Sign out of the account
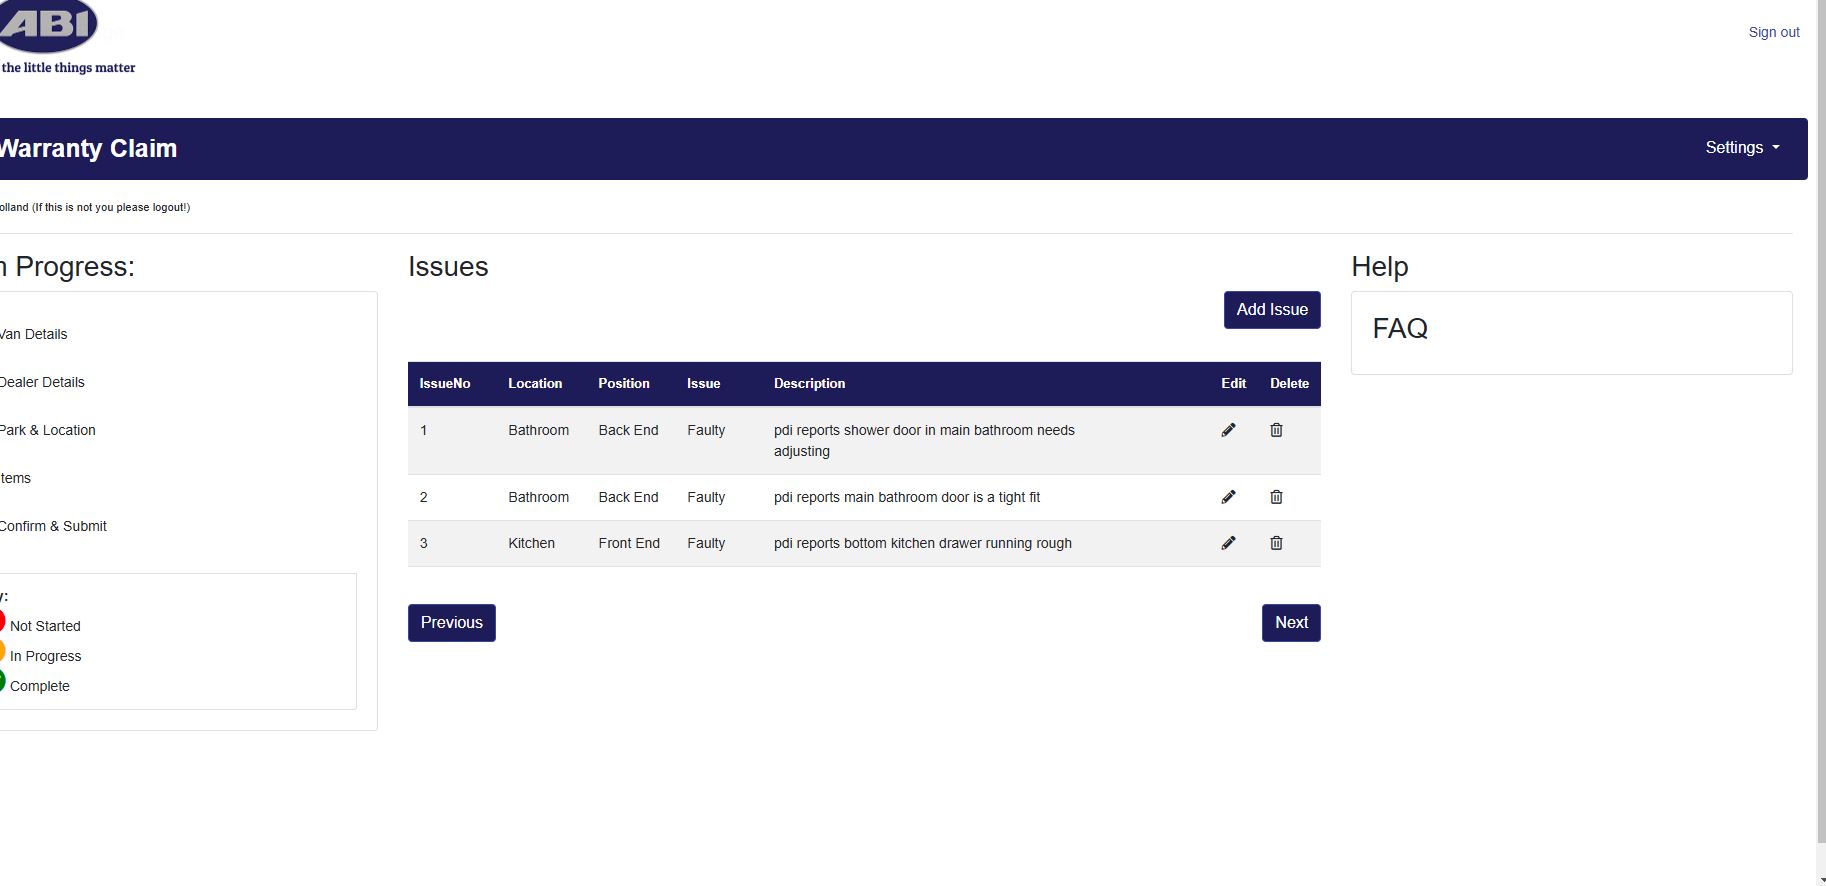This screenshot has height=886, width=1826. 1773,32
